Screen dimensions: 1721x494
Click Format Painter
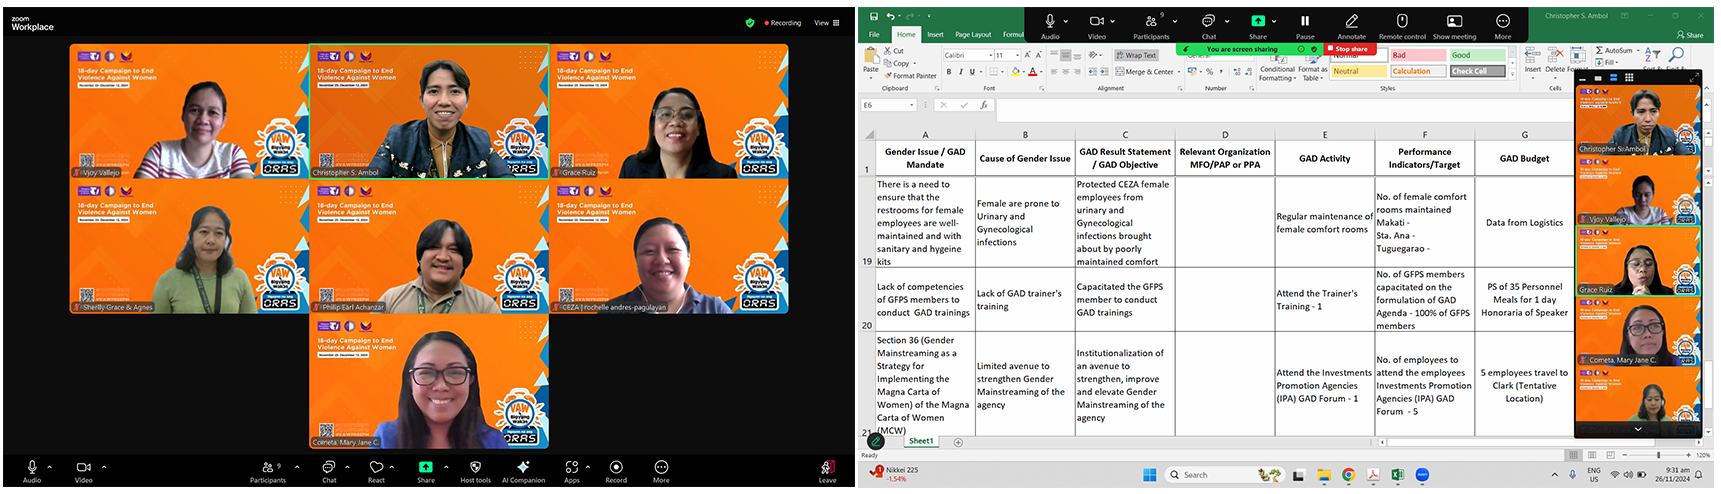910,76
